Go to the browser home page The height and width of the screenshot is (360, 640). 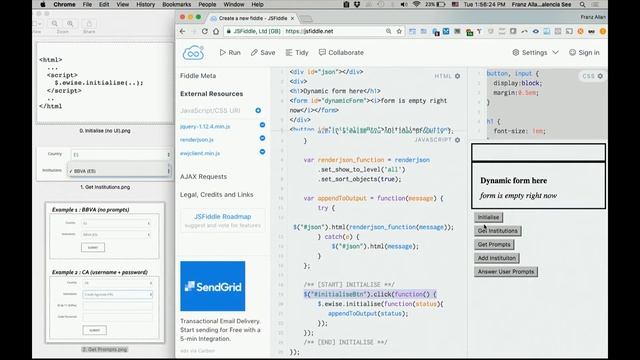coord(216,31)
